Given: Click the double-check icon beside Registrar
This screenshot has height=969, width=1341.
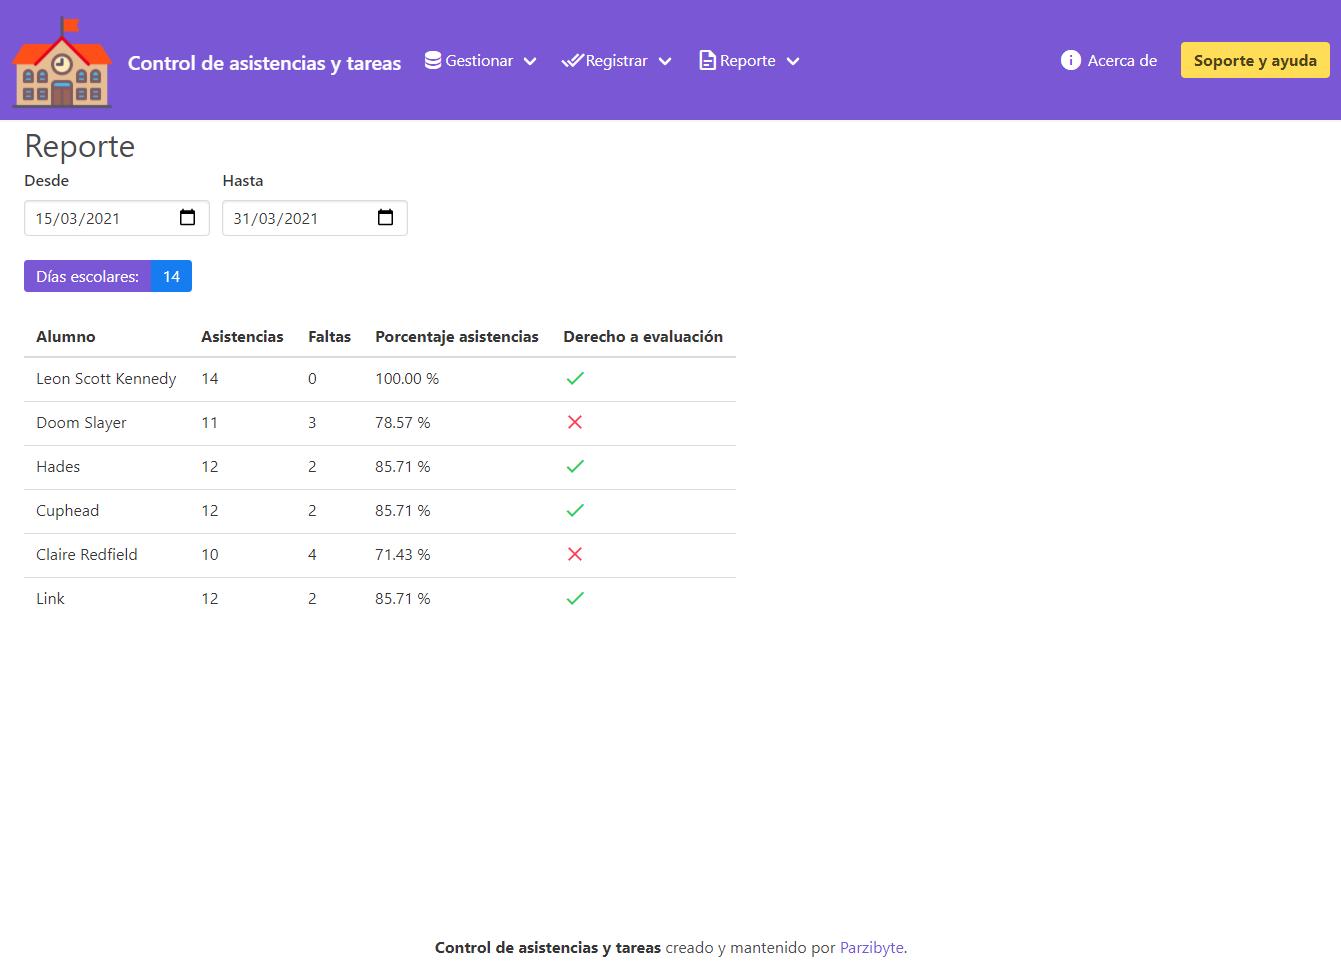Looking at the screenshot, I should (x=572, y=61).
